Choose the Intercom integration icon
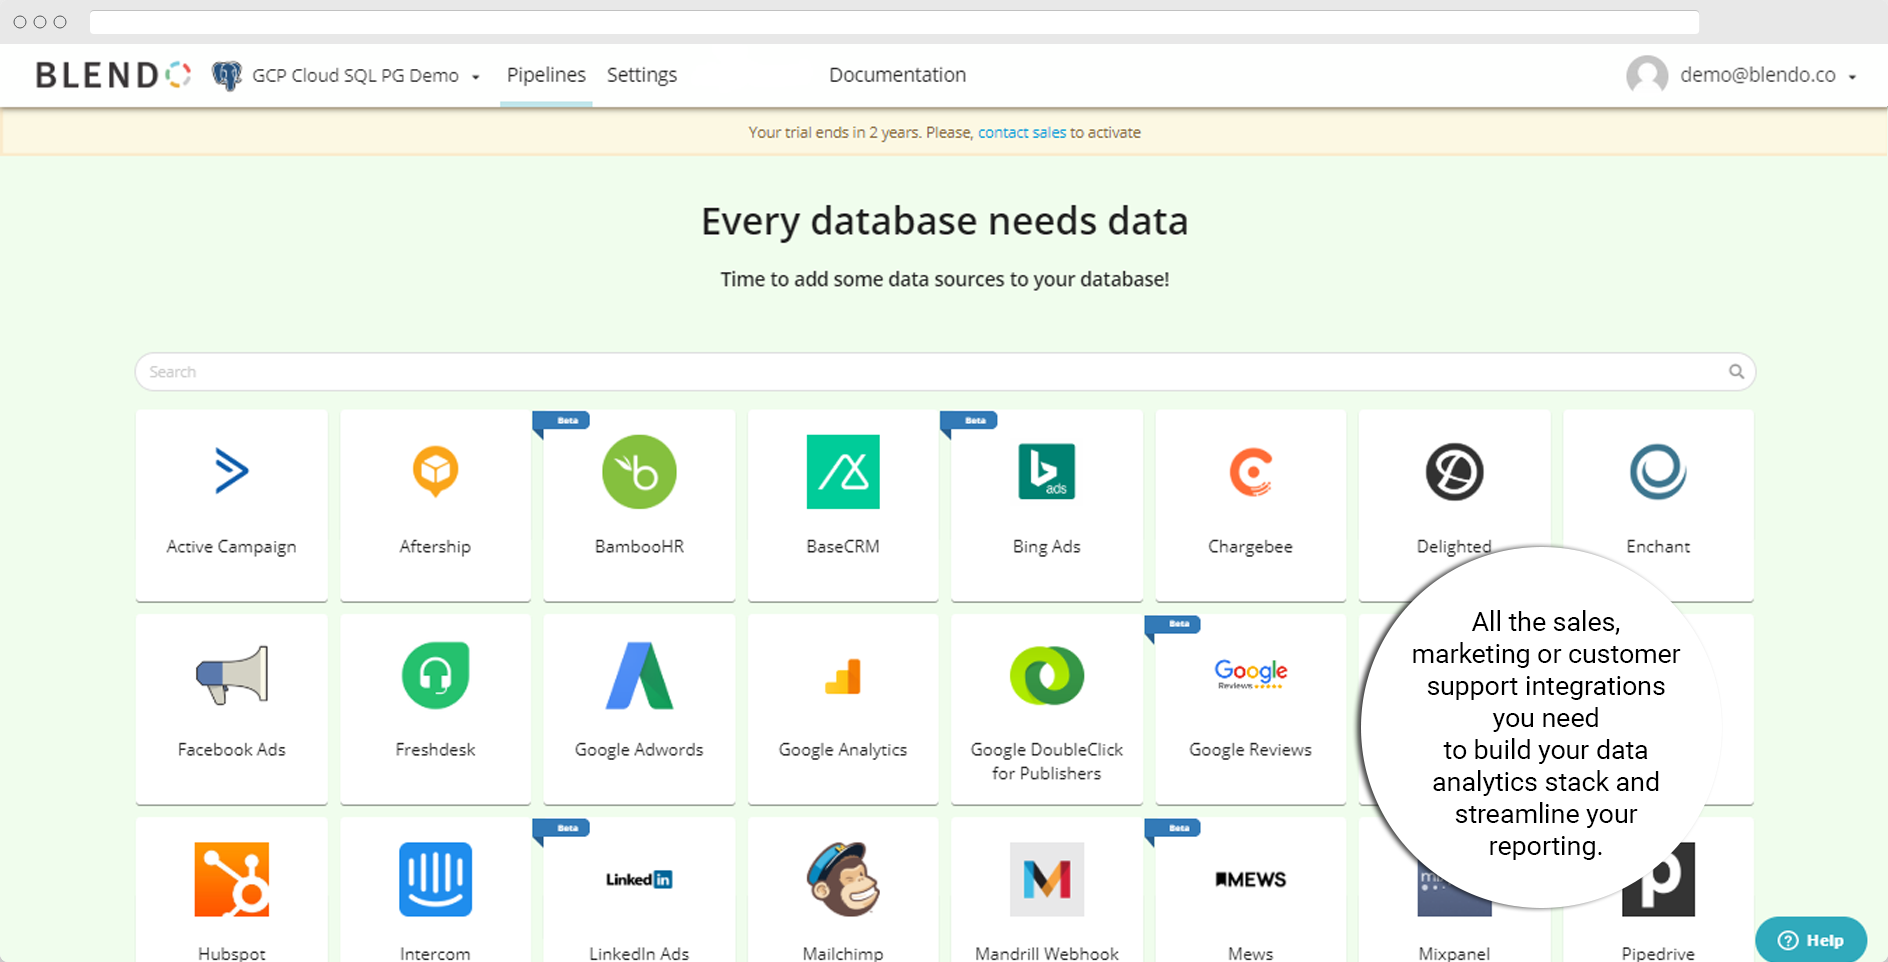This screenshot has height=962, width=1888. click(435, 880)
